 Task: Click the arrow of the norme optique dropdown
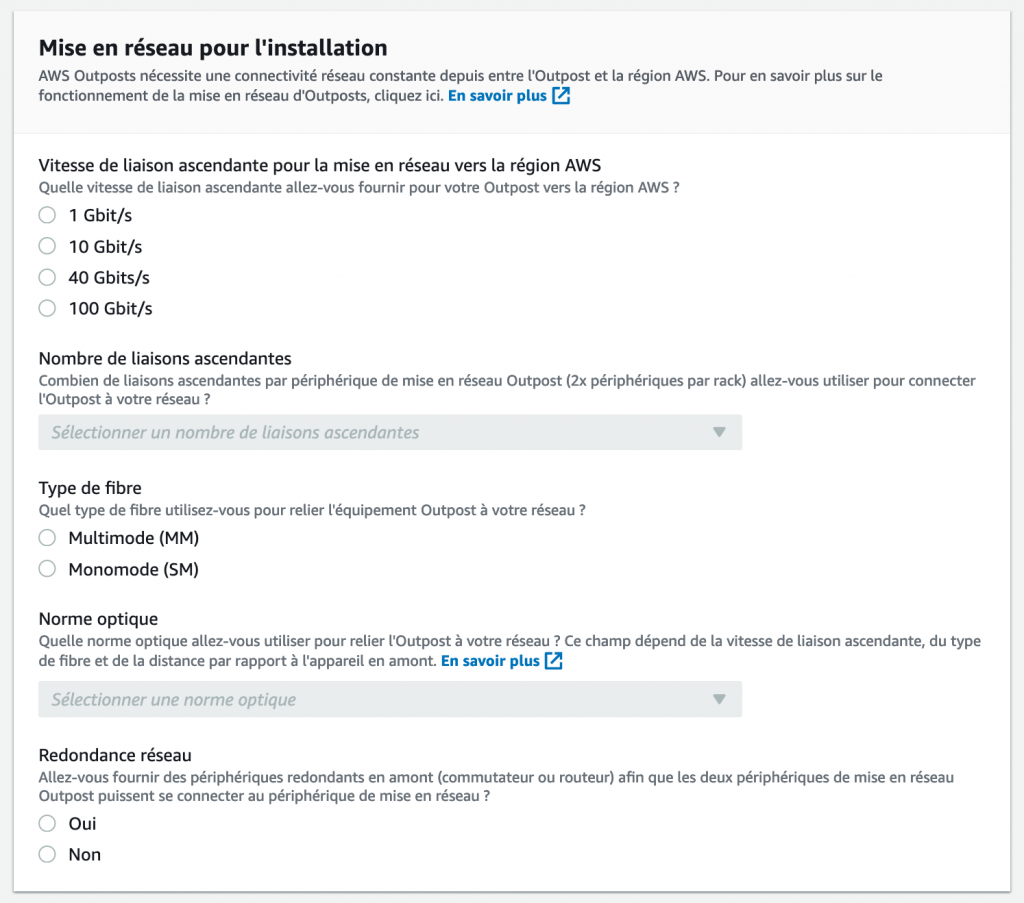719,699
